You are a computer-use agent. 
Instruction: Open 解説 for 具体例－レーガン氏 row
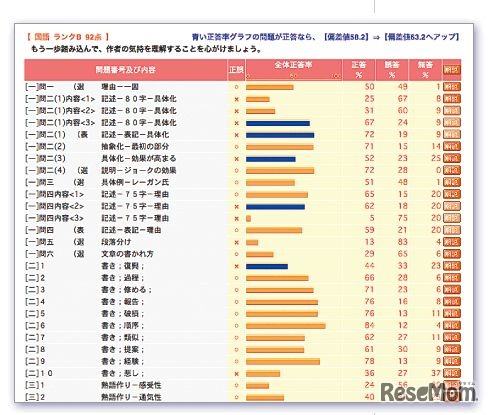(452, 182)
